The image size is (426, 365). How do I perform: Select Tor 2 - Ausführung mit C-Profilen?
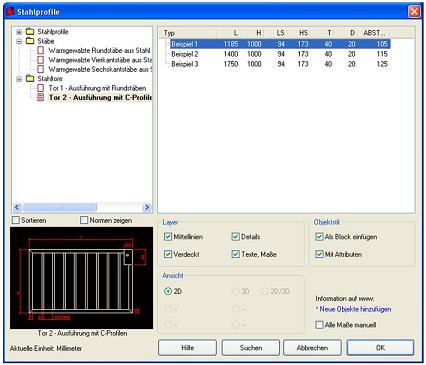(100, 98)
